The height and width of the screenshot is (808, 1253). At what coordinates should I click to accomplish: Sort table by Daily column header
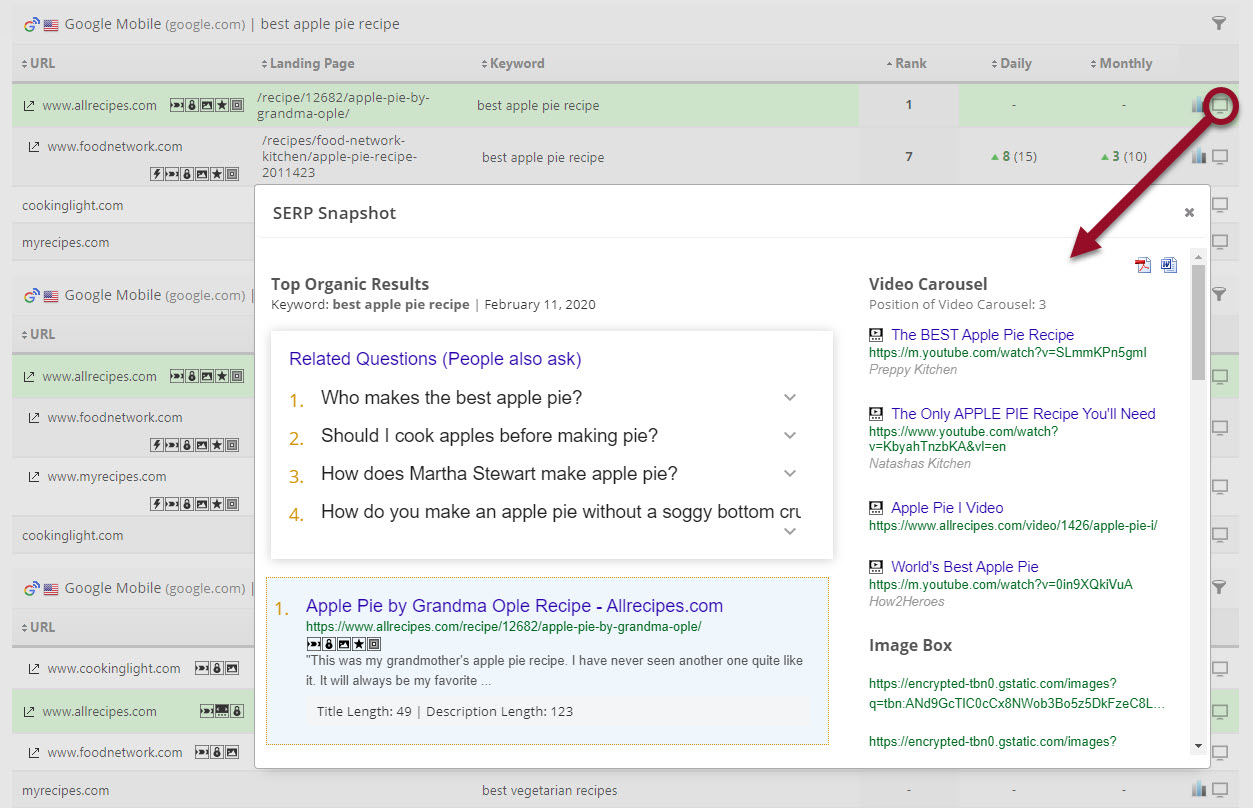(x=1014, y=63)
